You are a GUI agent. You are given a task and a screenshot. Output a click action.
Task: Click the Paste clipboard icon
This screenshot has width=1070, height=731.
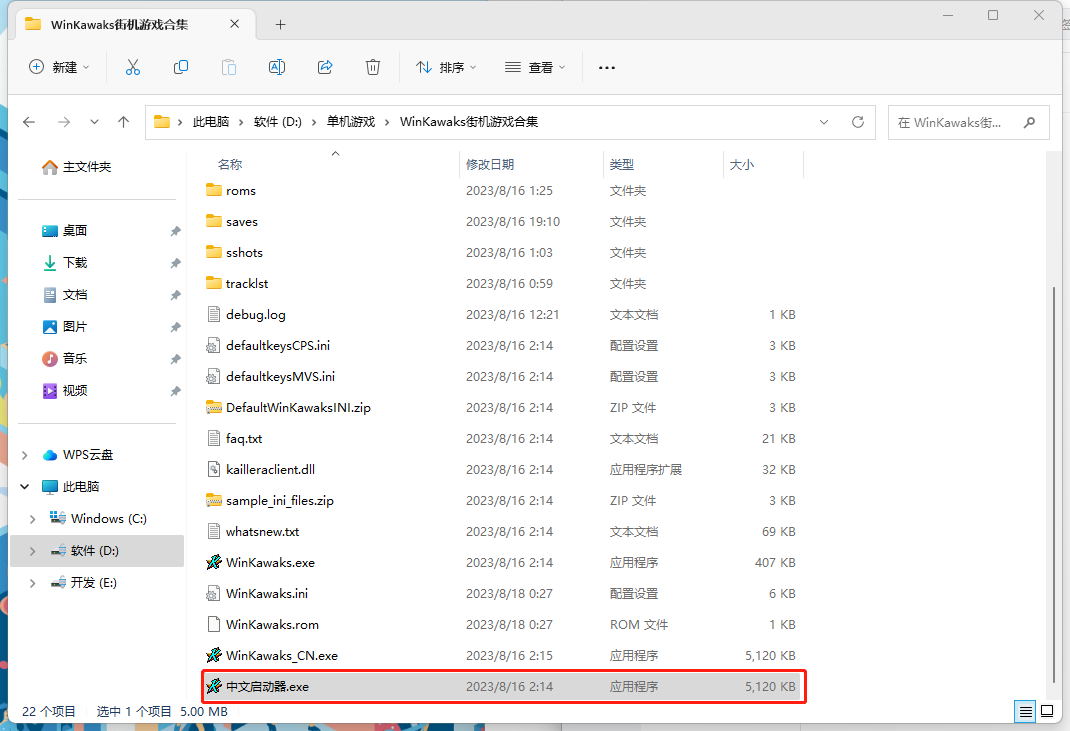pyautogui.click(x=229, y=67)
